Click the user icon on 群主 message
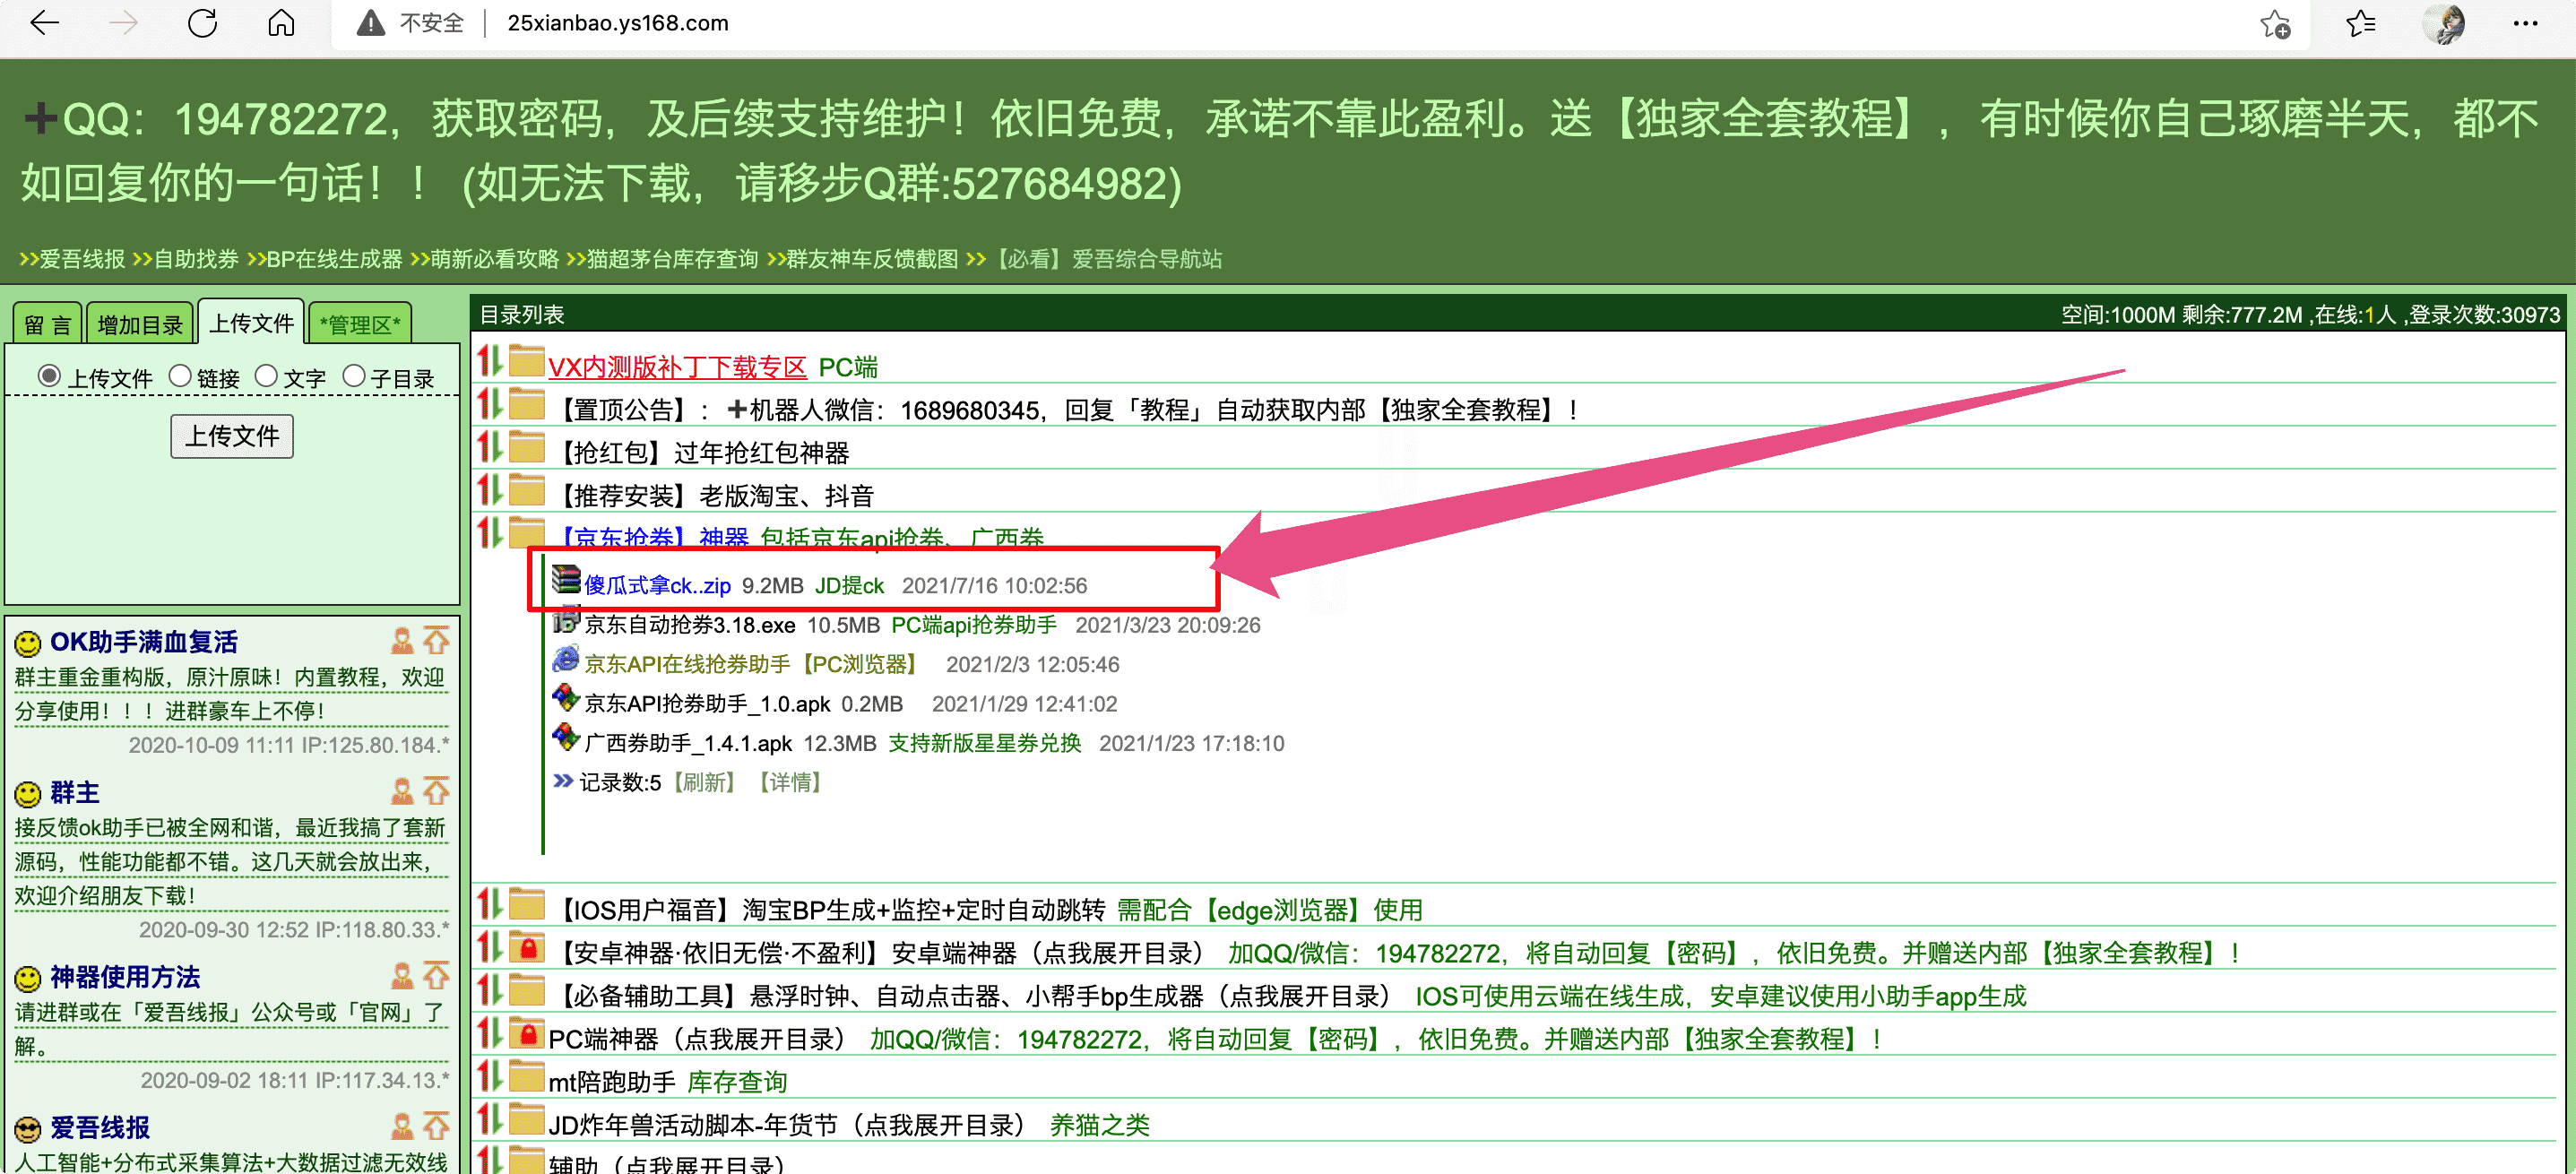Image resolution: width=2576 pixels, height=1174 pixels. click(402, 792)
